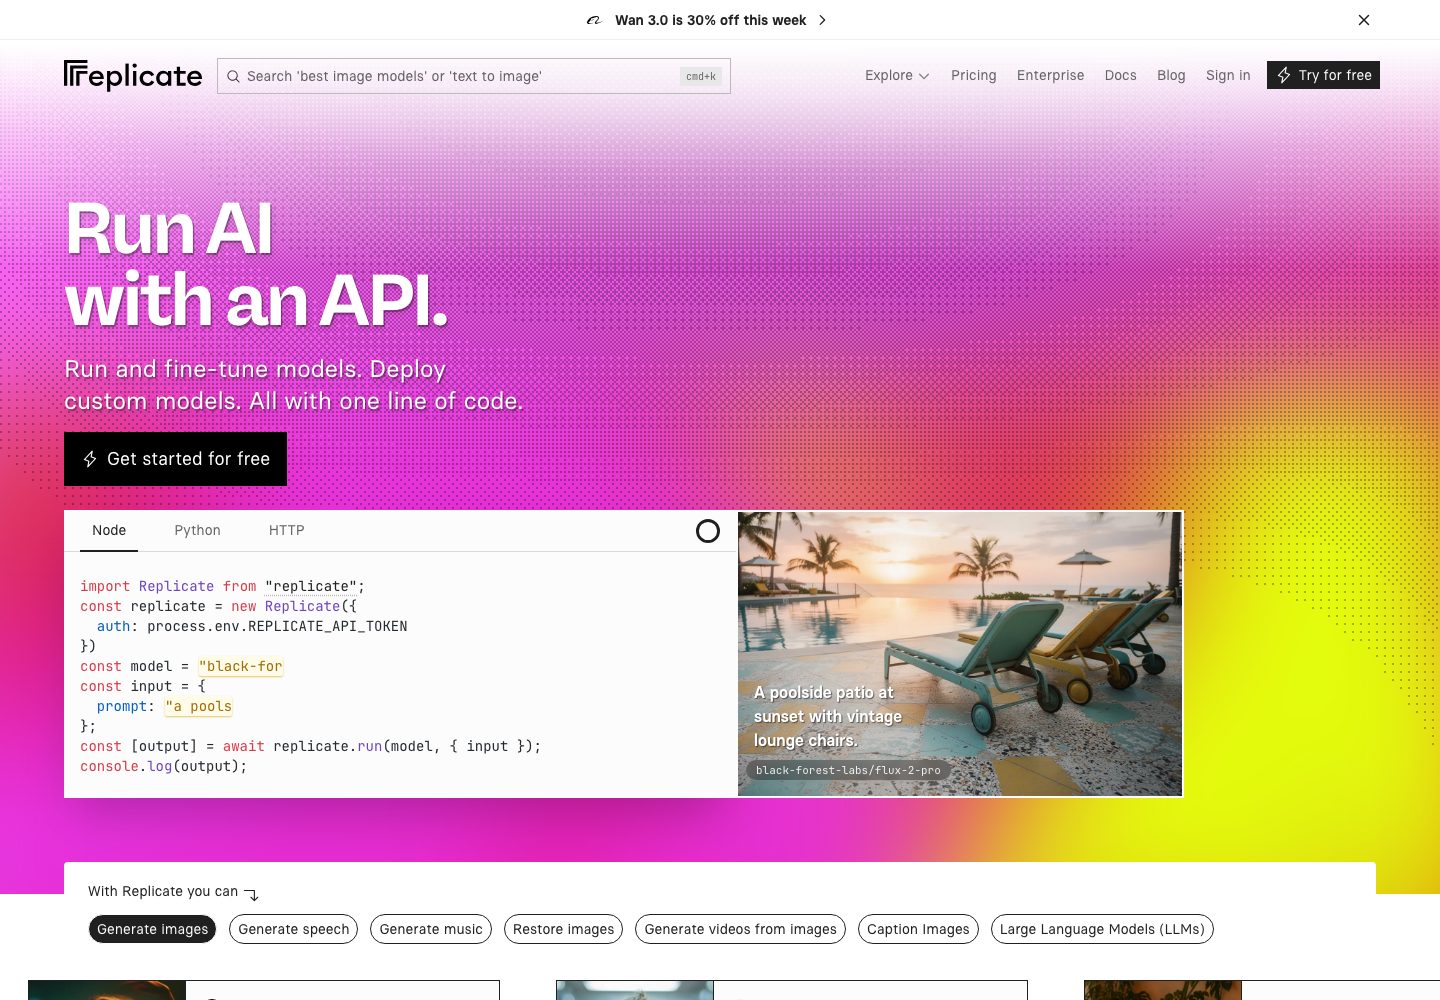
Task: Click the search magnifier icon
Action: point(233,76)
